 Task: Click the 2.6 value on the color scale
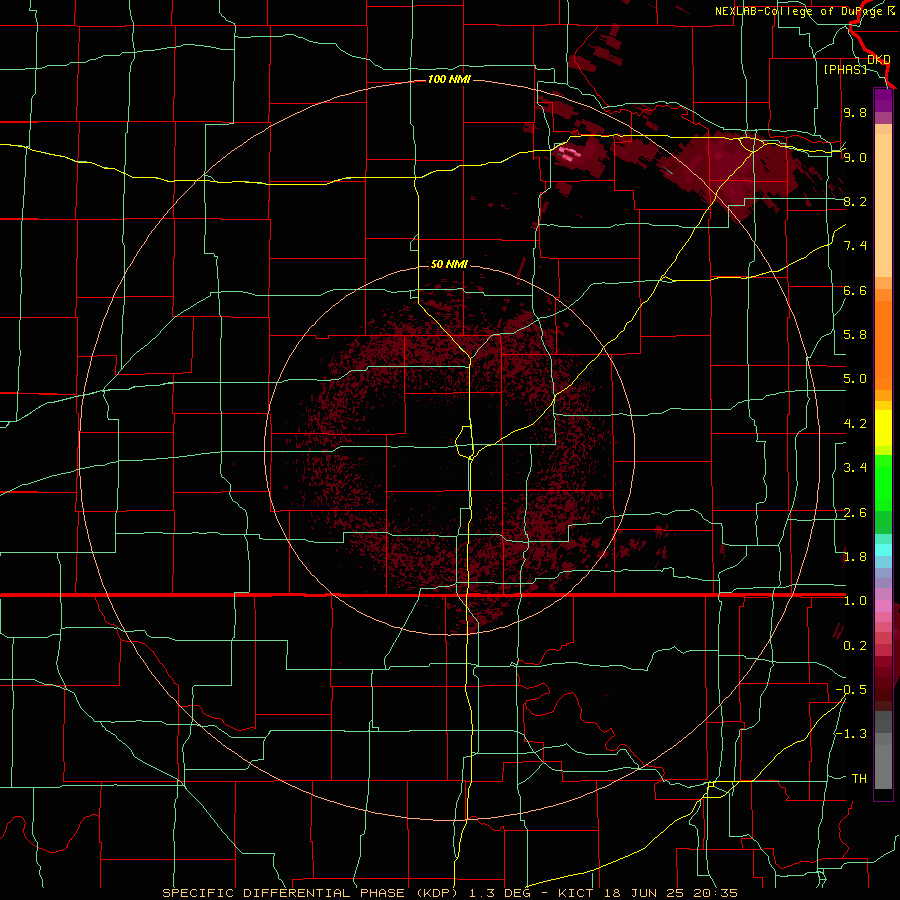click(855, 513)
